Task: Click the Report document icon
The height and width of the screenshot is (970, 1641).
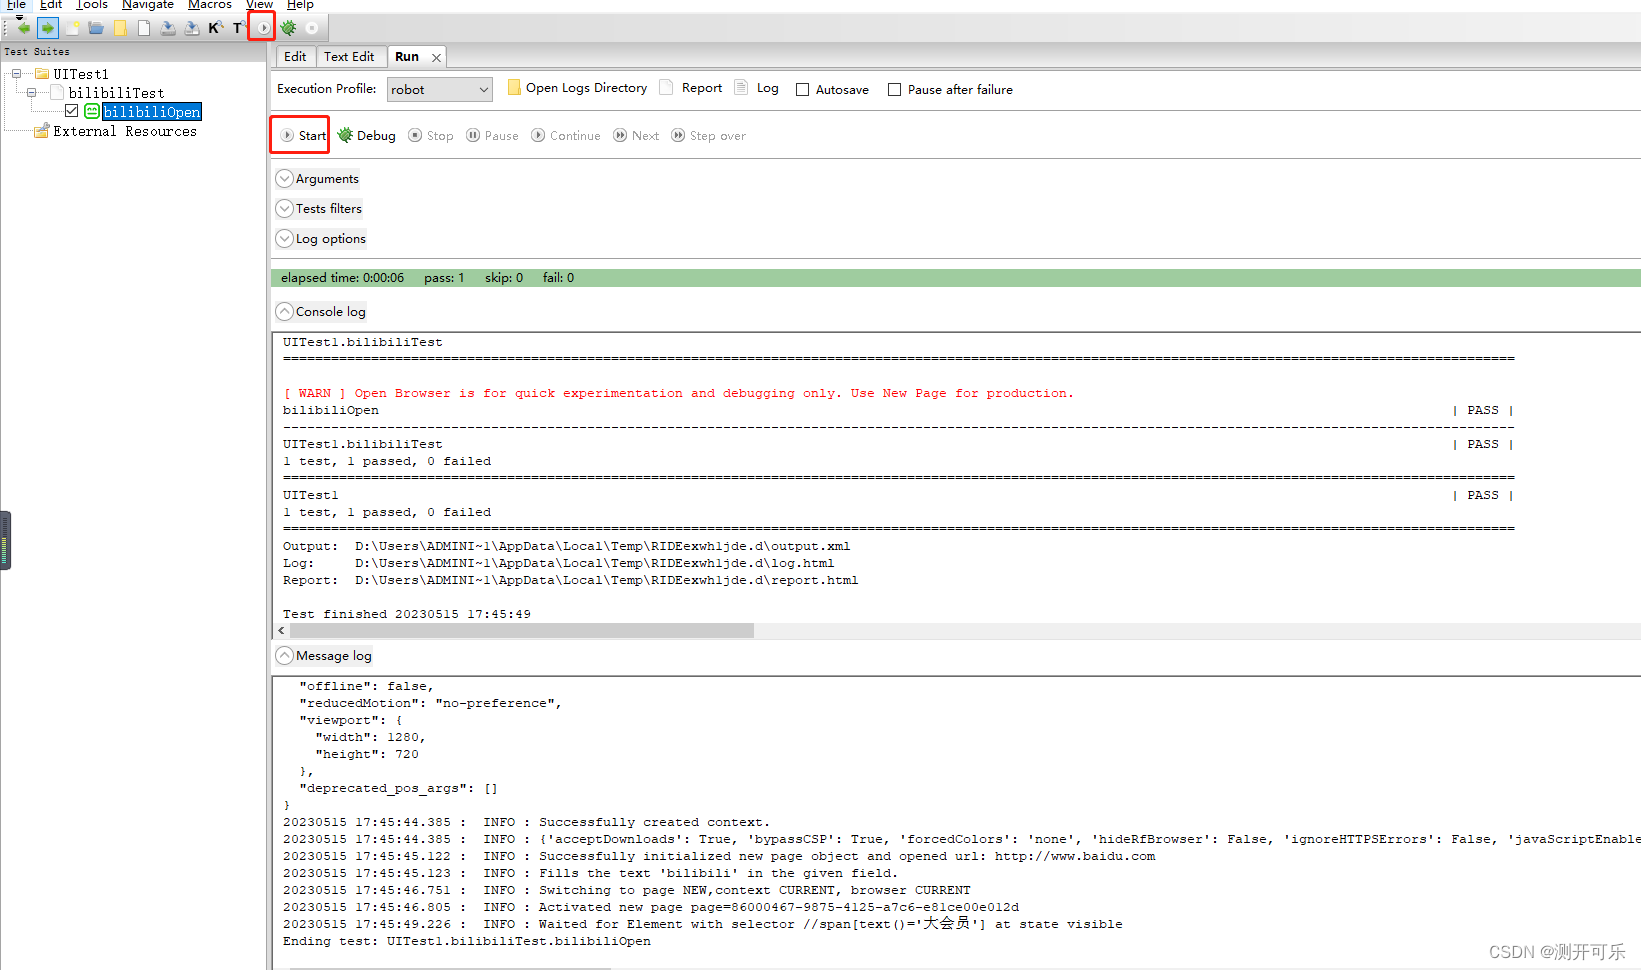Action: tap(666, 87)
